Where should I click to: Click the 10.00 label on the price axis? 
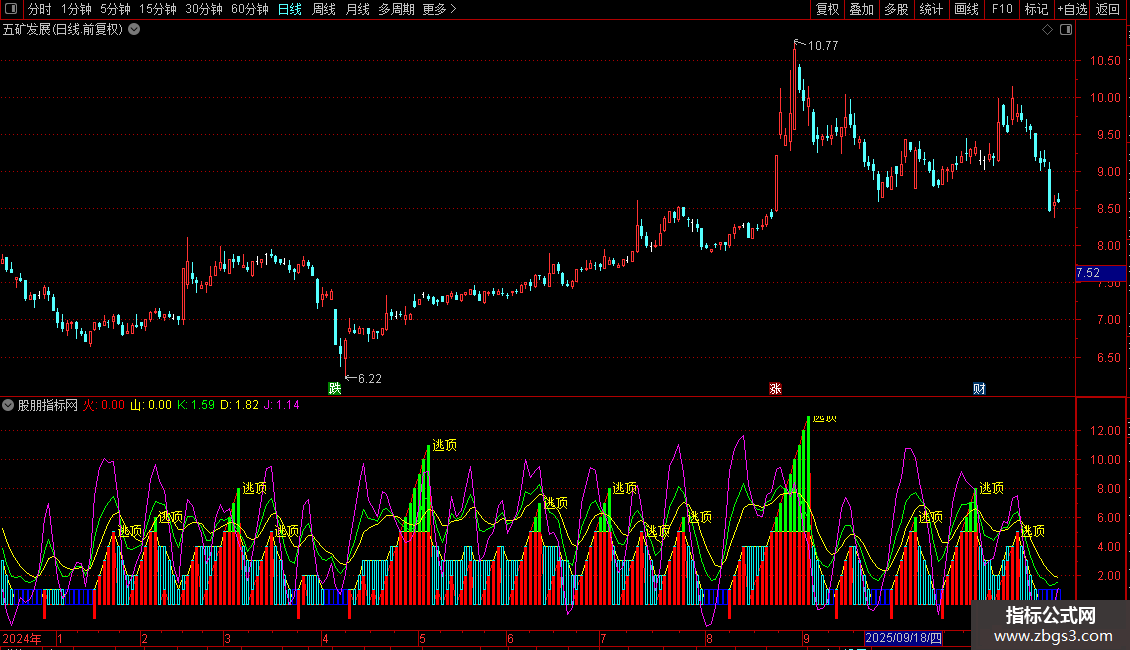pyautogui.click(x=1105, y=98)
